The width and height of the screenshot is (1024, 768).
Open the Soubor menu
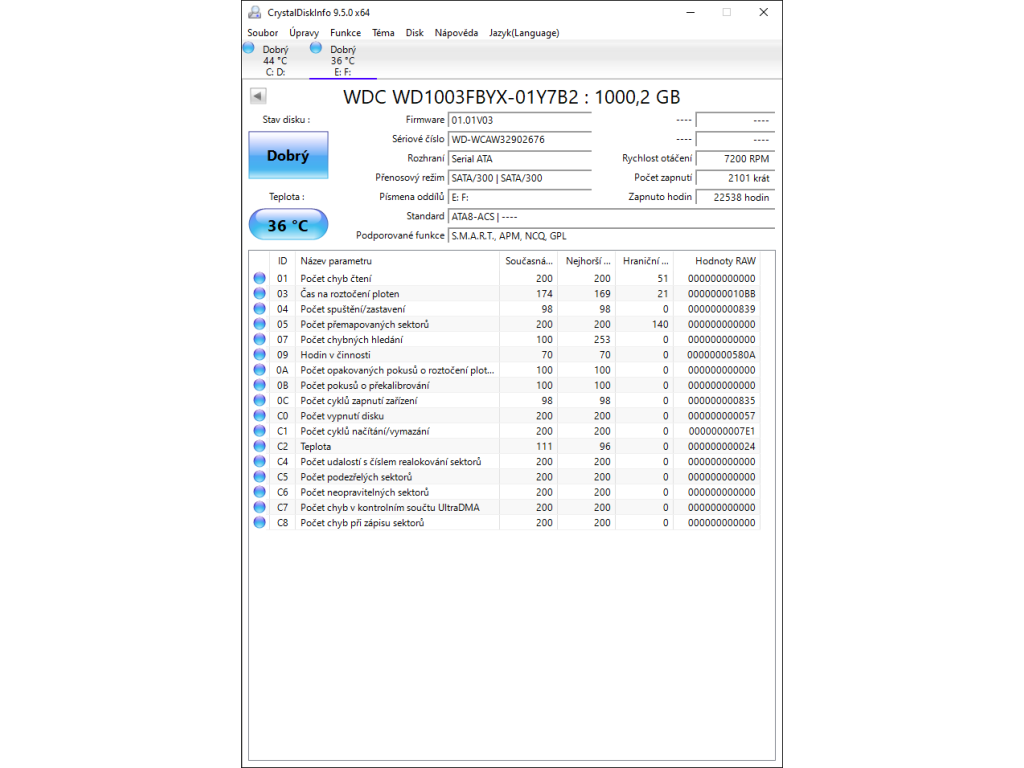coord(263,33)
